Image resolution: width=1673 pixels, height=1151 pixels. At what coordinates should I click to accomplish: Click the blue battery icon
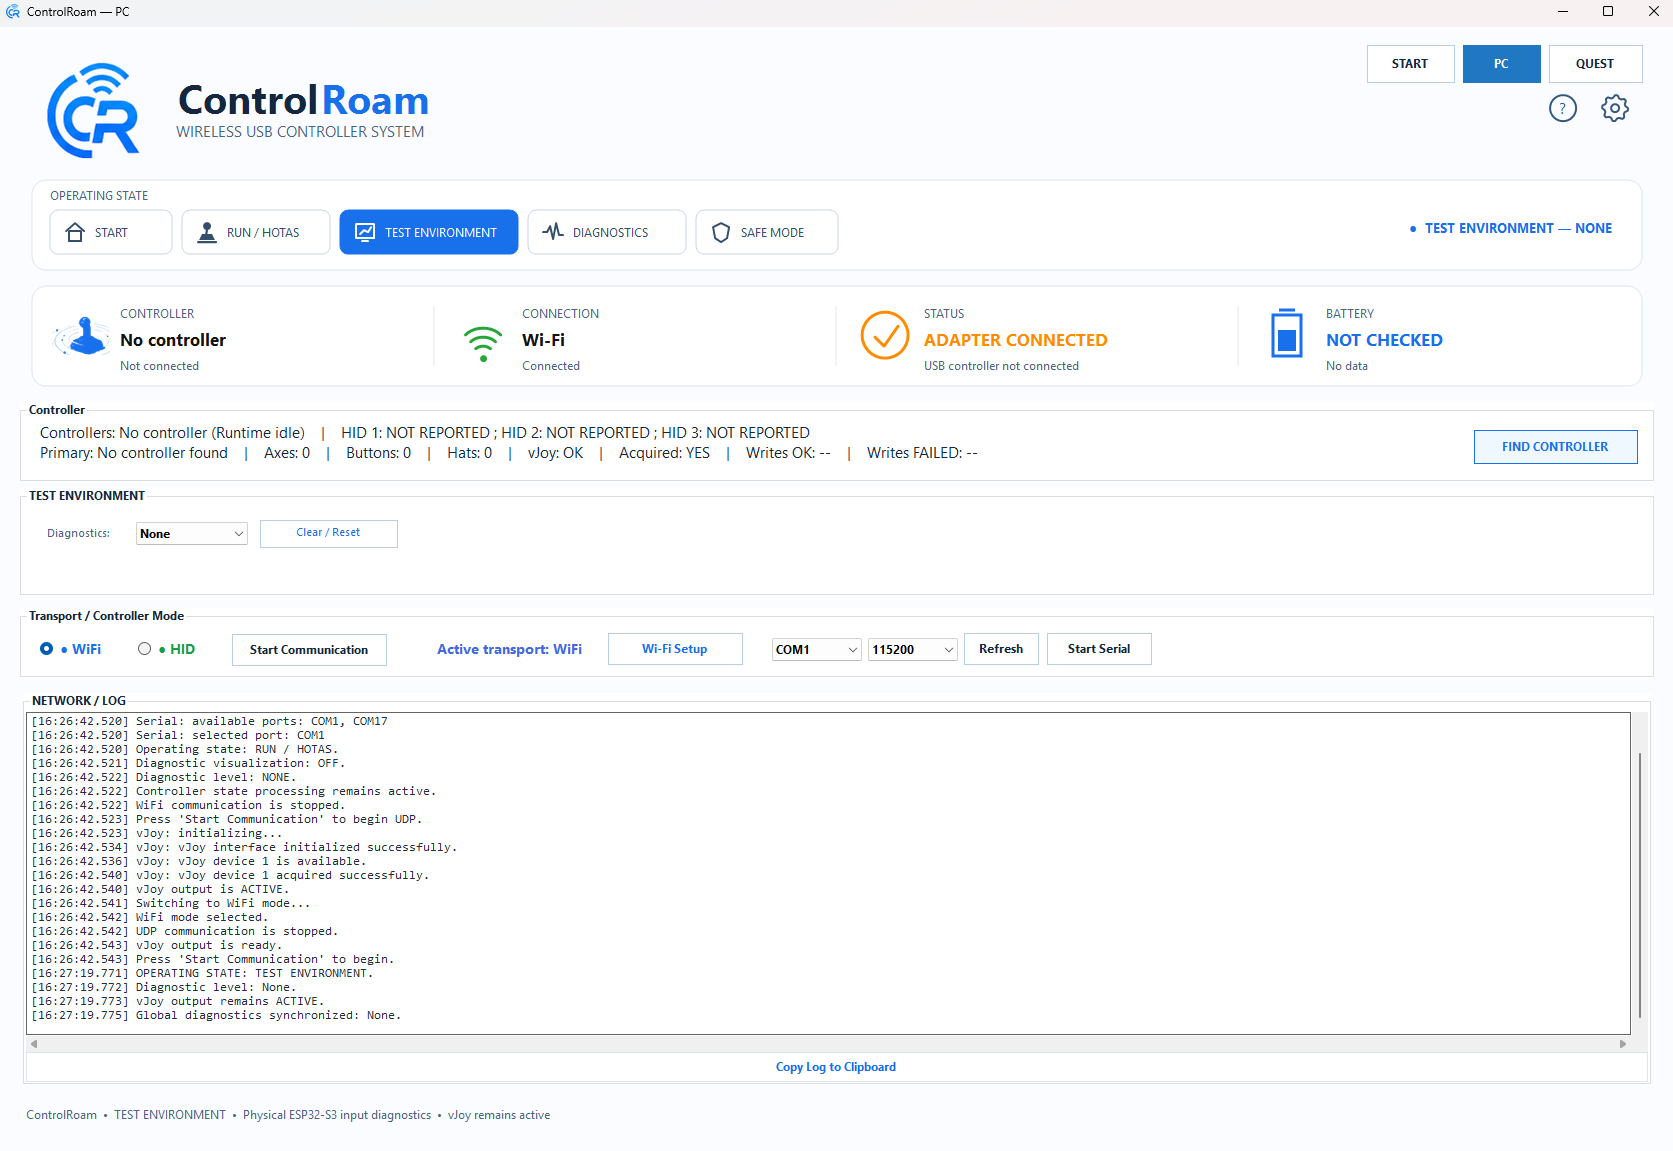[x=1286, y=333]
